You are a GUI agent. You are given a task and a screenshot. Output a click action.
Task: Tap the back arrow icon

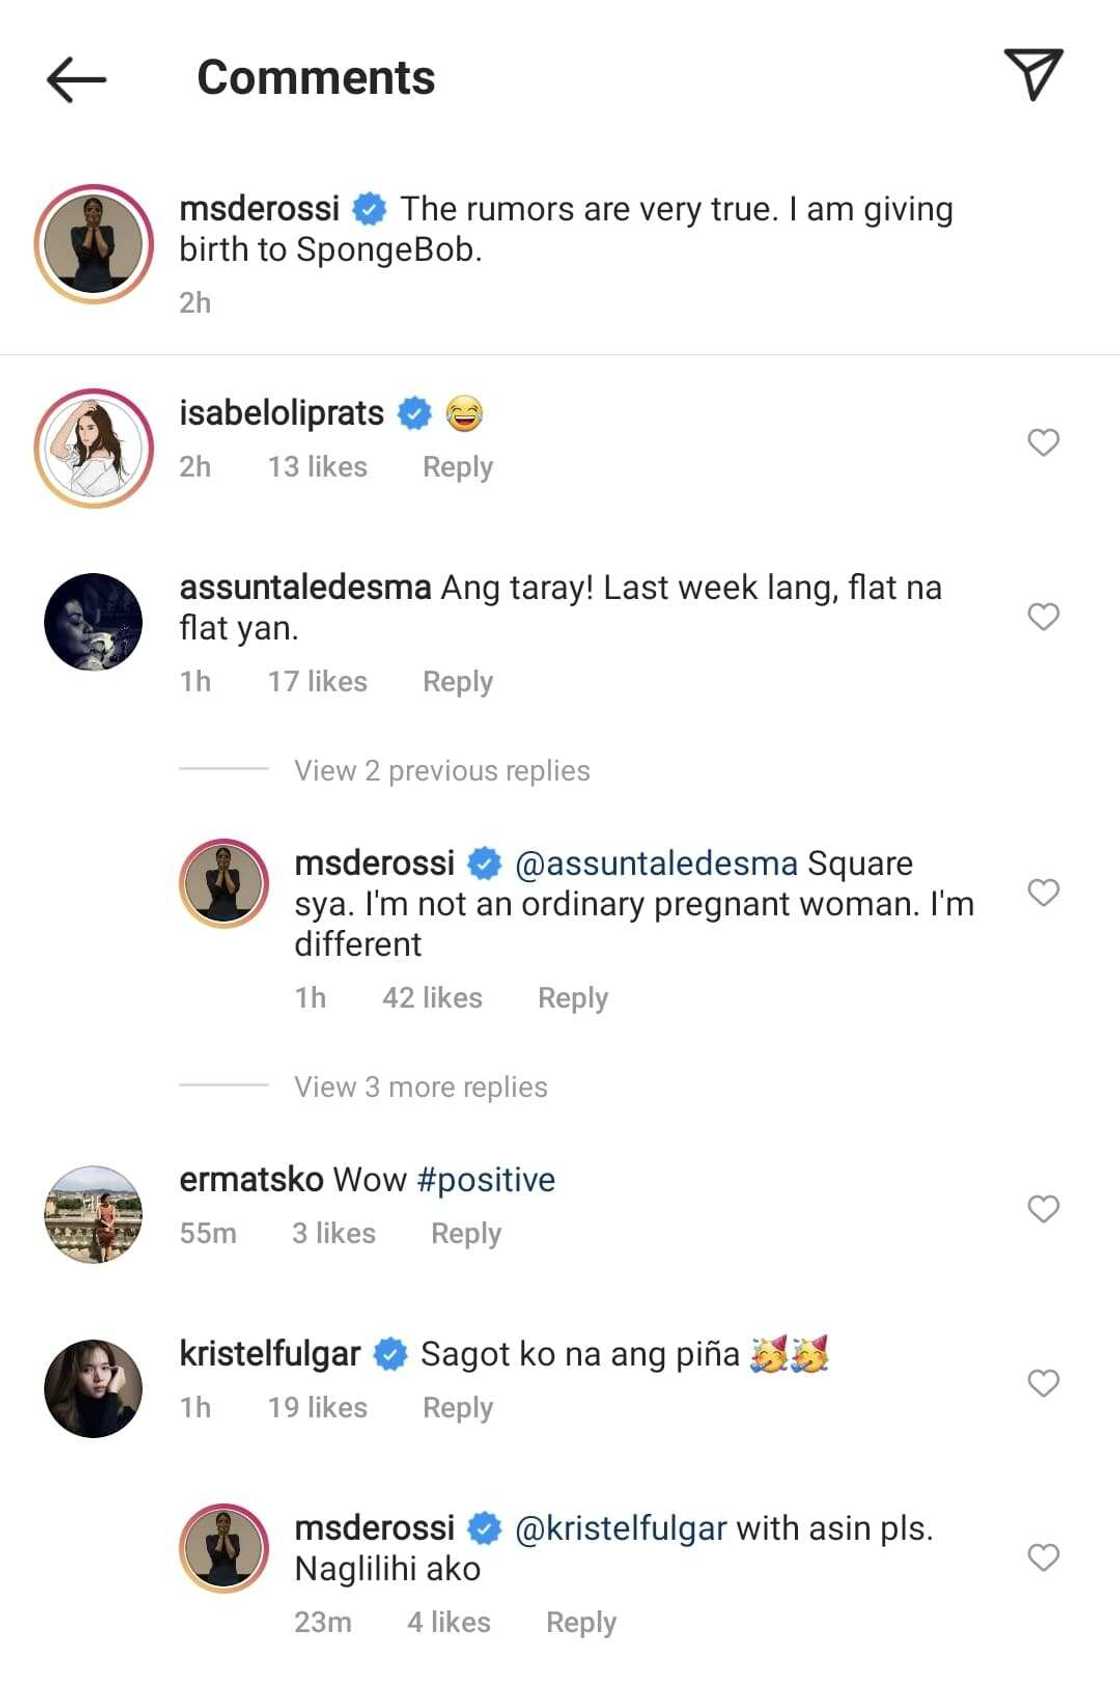coord(76,79)
